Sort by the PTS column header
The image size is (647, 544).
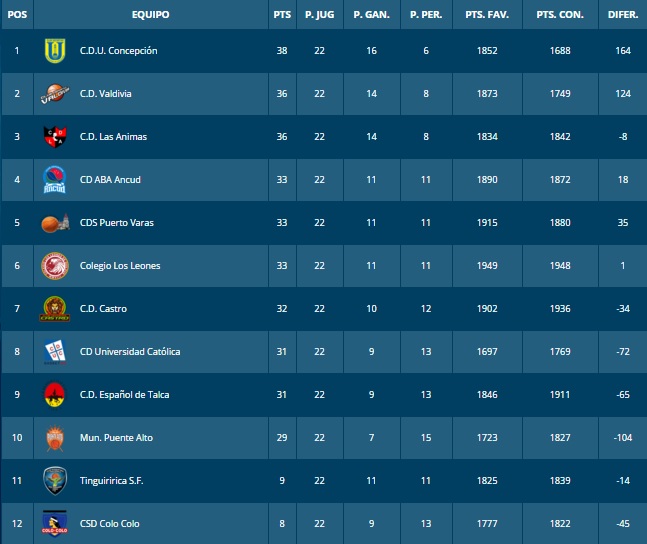pos(282,15)
